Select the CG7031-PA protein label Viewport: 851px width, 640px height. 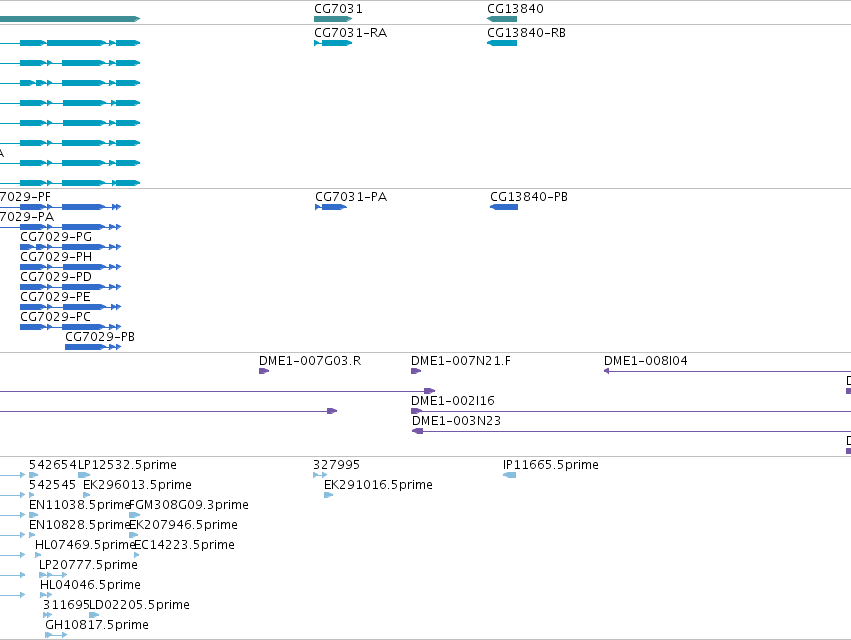351,197
